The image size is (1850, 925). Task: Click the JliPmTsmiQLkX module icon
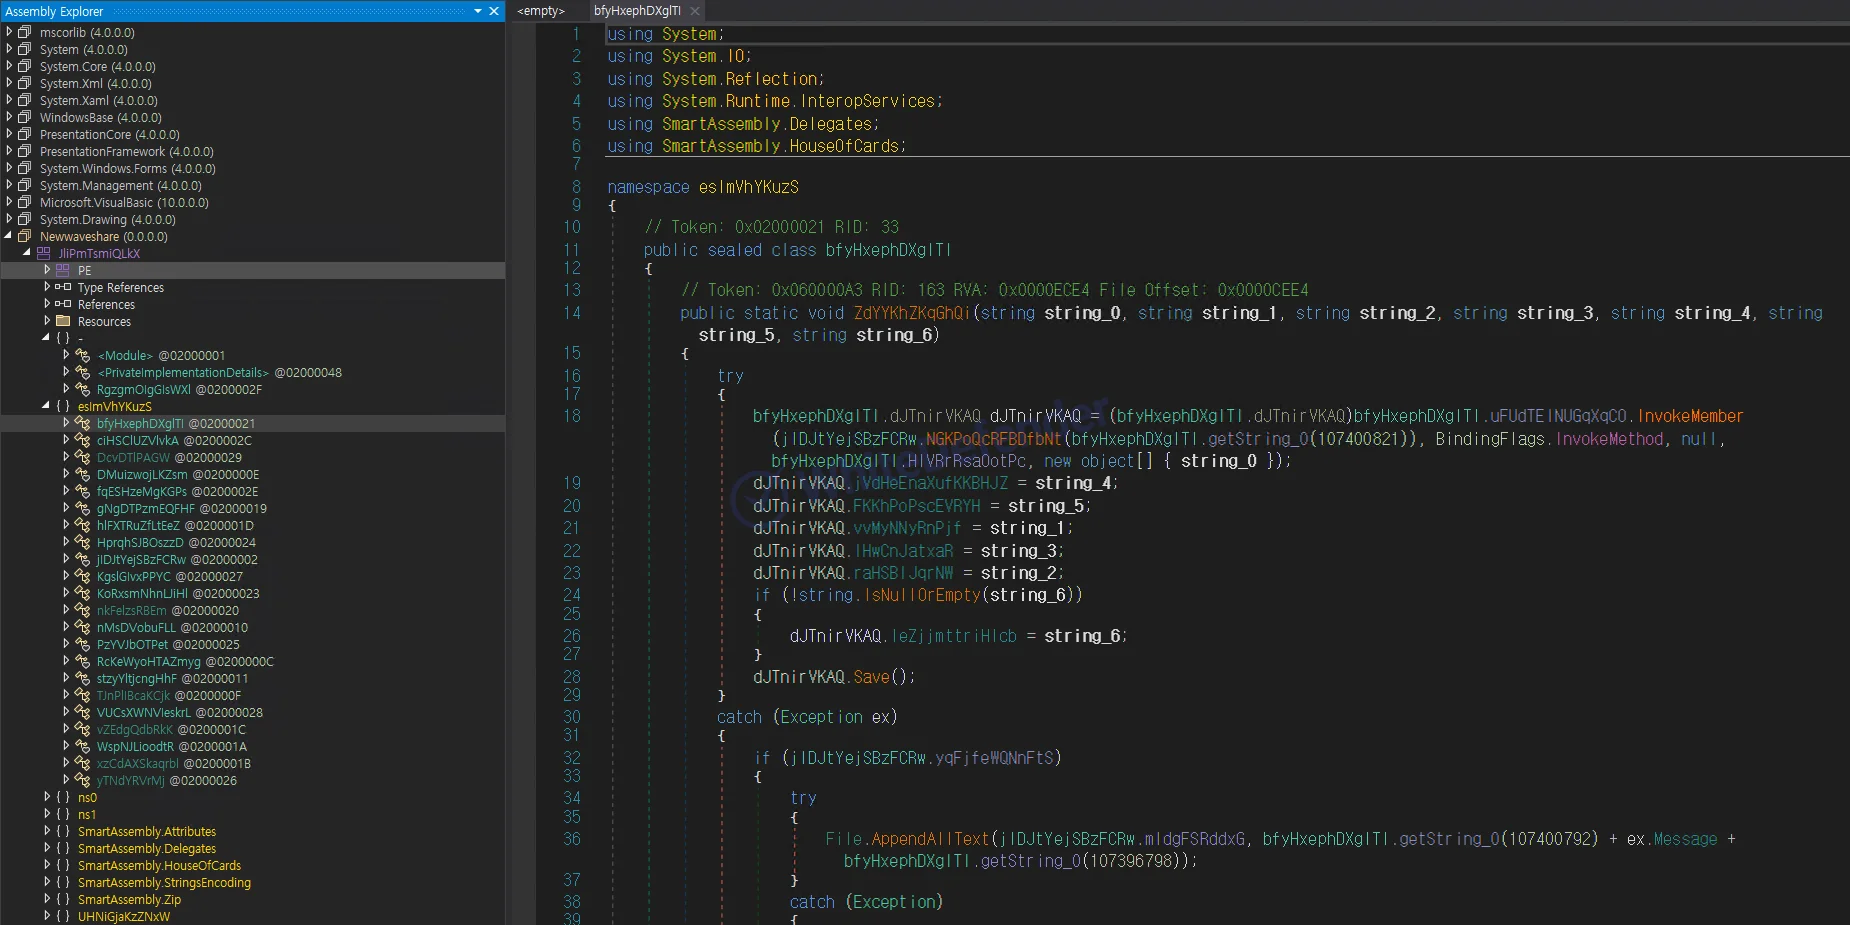[44, 253]
